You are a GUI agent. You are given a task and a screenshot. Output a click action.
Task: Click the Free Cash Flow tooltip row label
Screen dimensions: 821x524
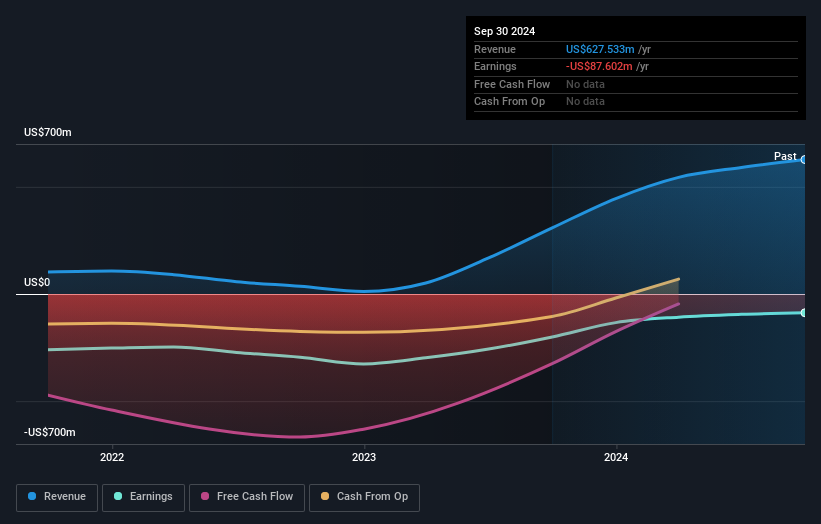[x=512, y=84]
